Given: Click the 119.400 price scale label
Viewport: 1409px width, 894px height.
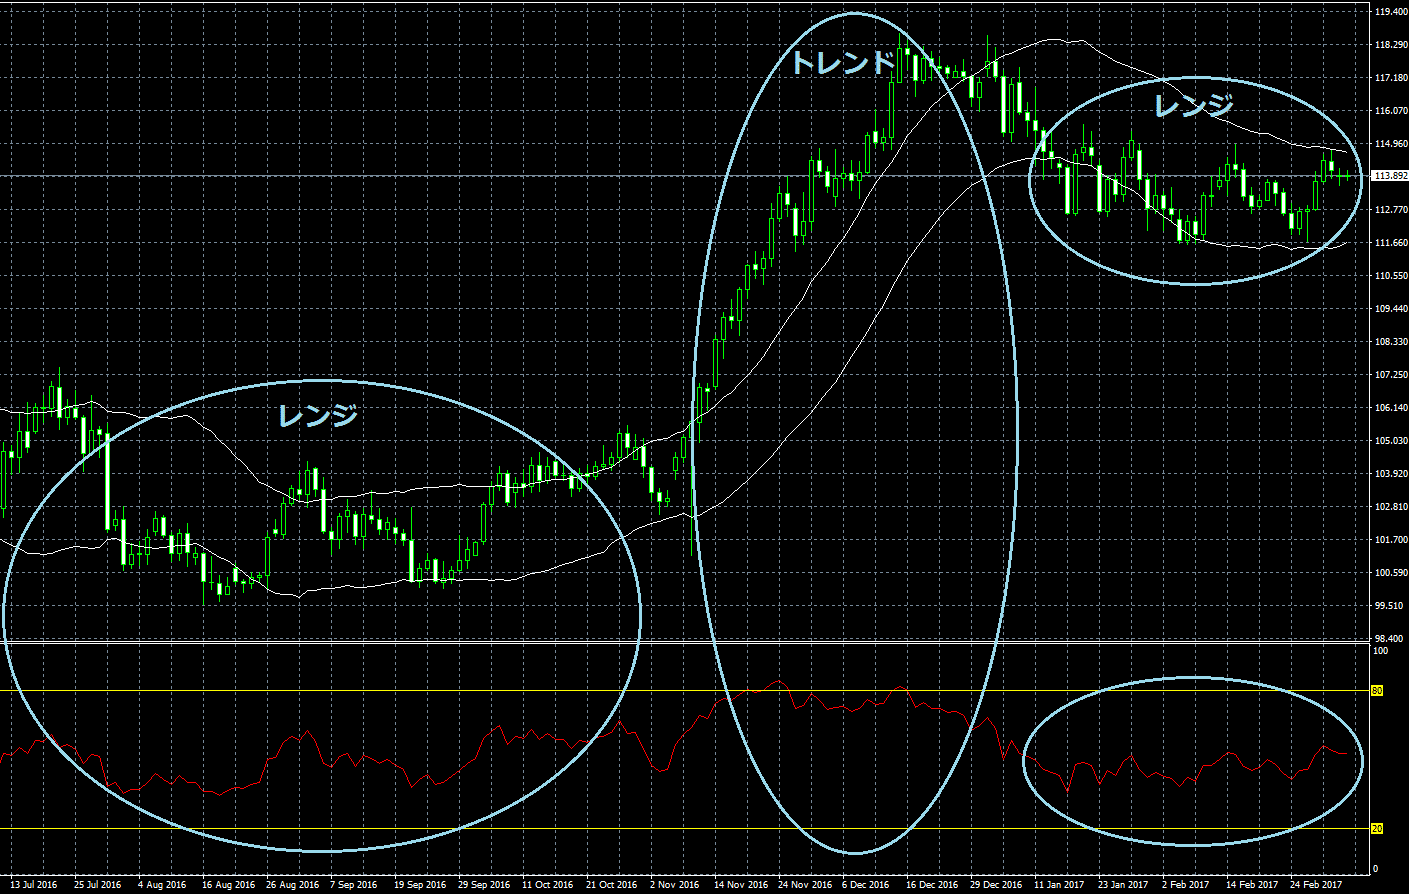Looking at the screenshot, I should click(1391, 12).
